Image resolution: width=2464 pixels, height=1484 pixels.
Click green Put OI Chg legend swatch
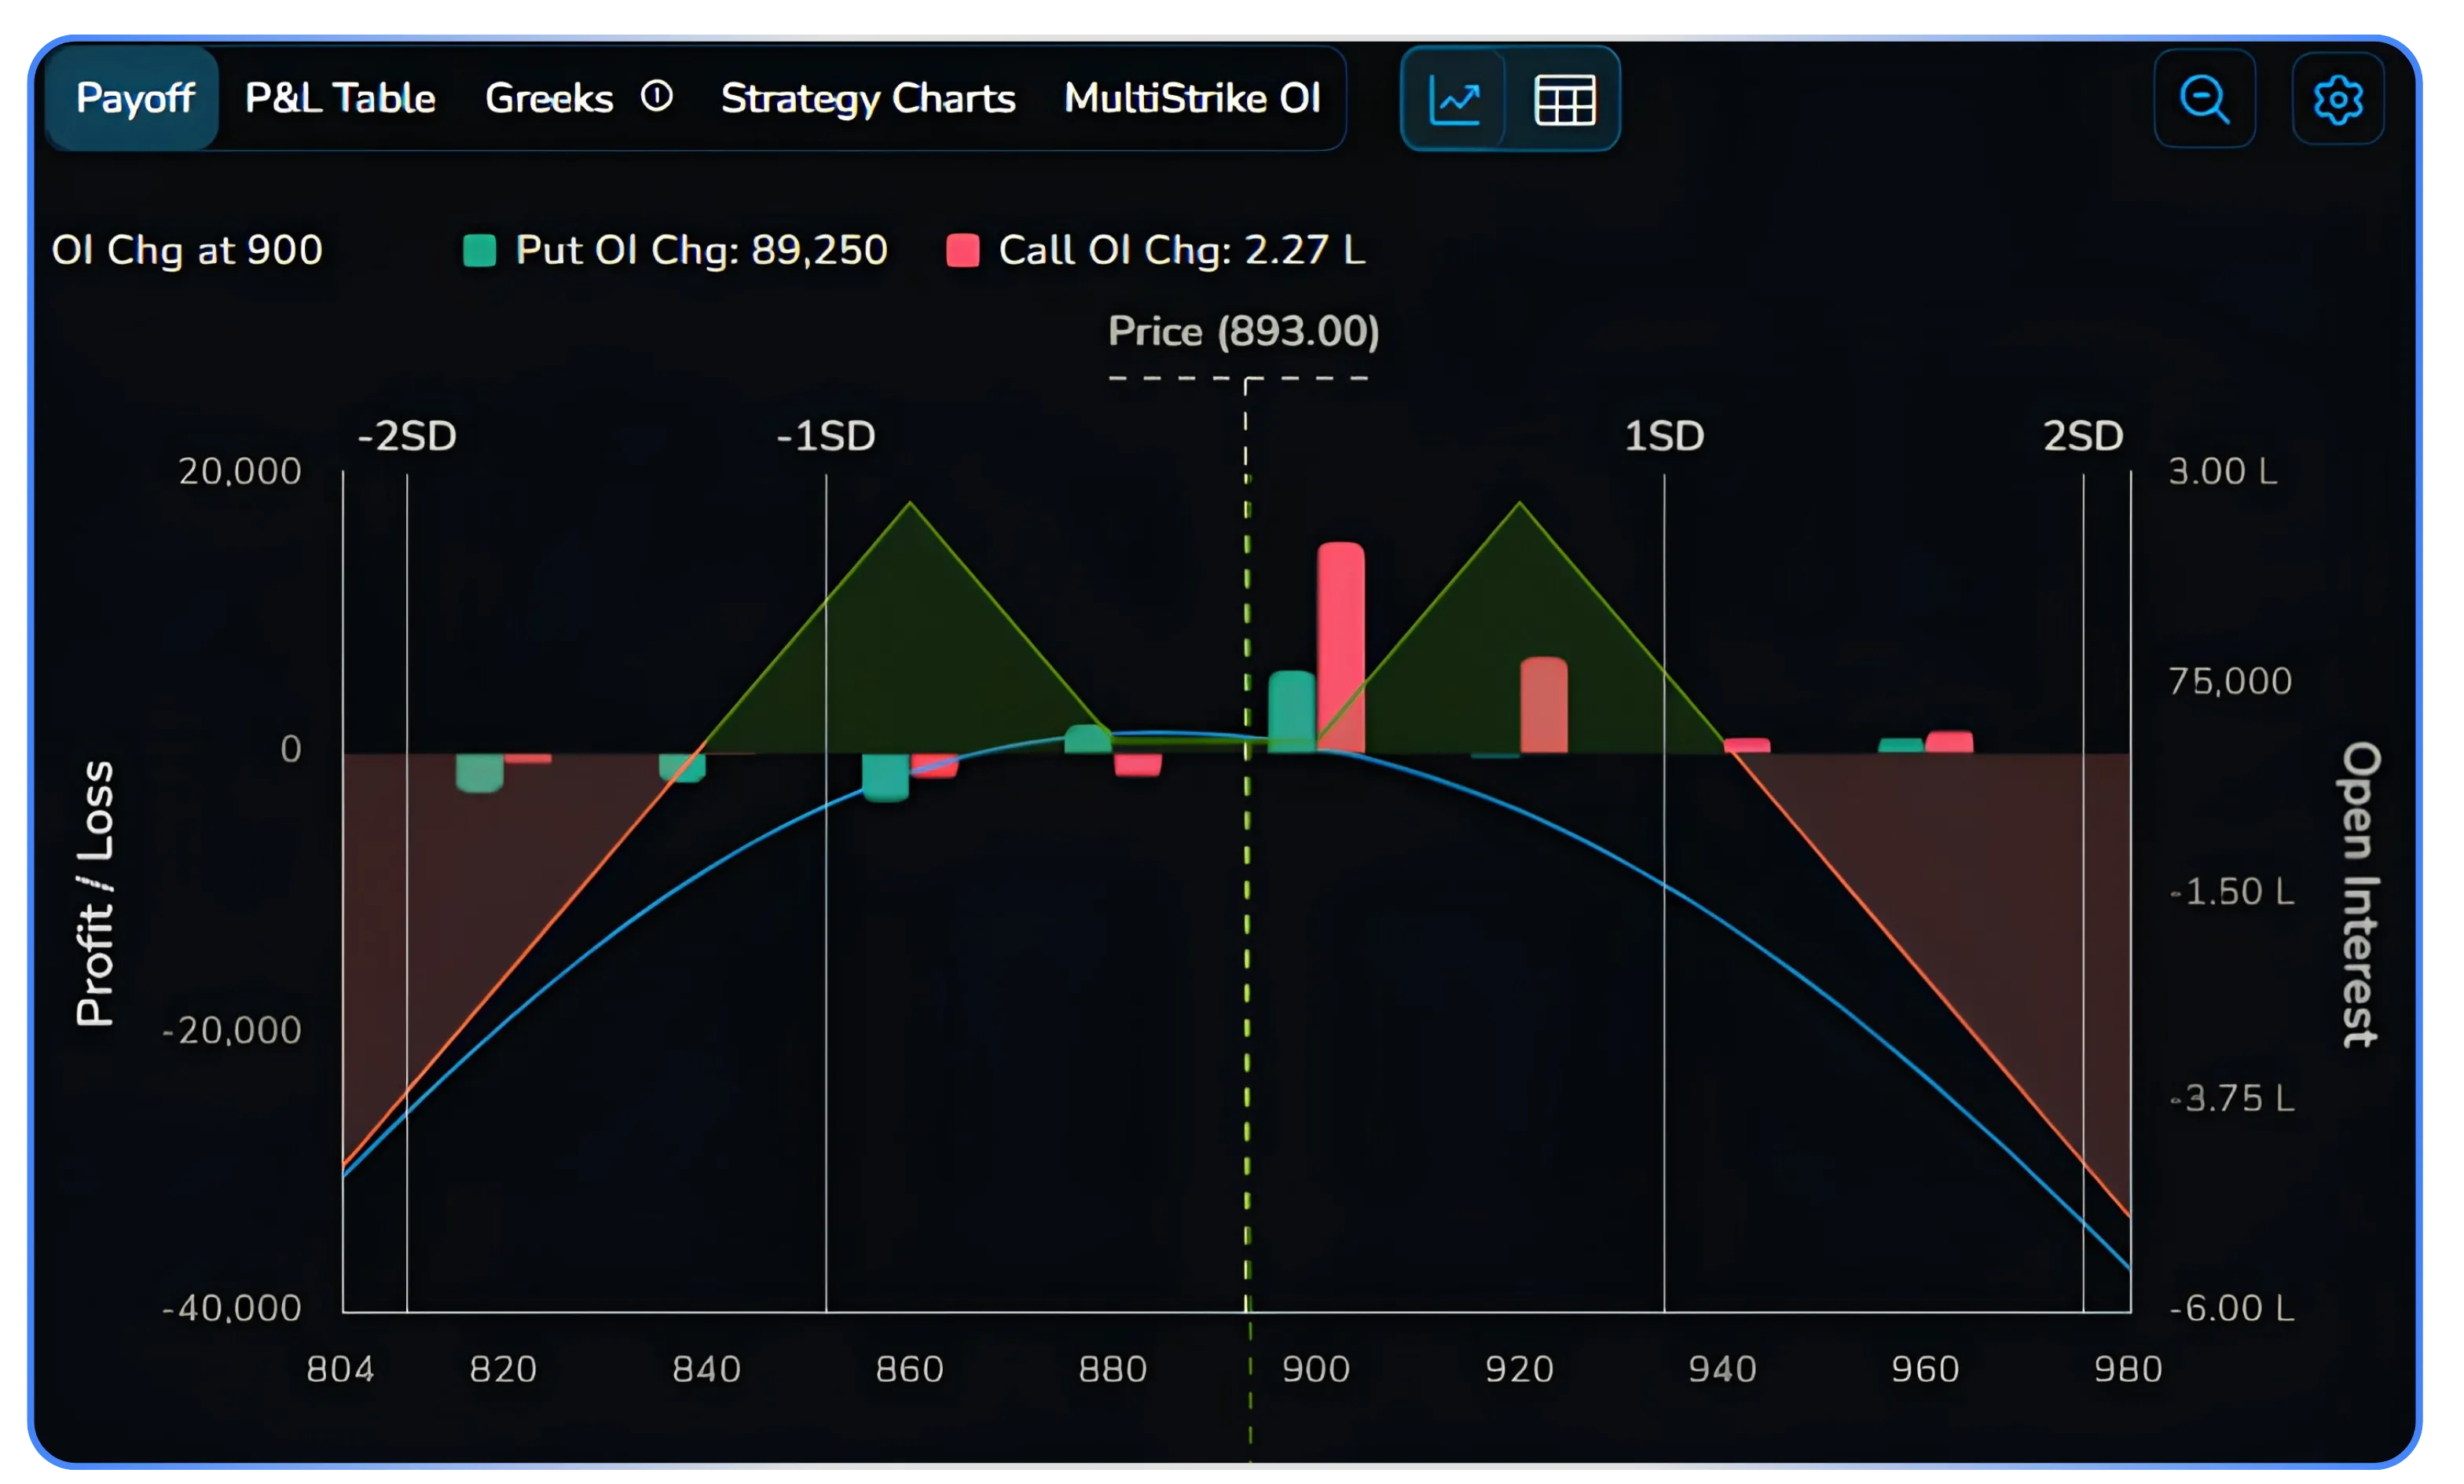click(480, 250)
